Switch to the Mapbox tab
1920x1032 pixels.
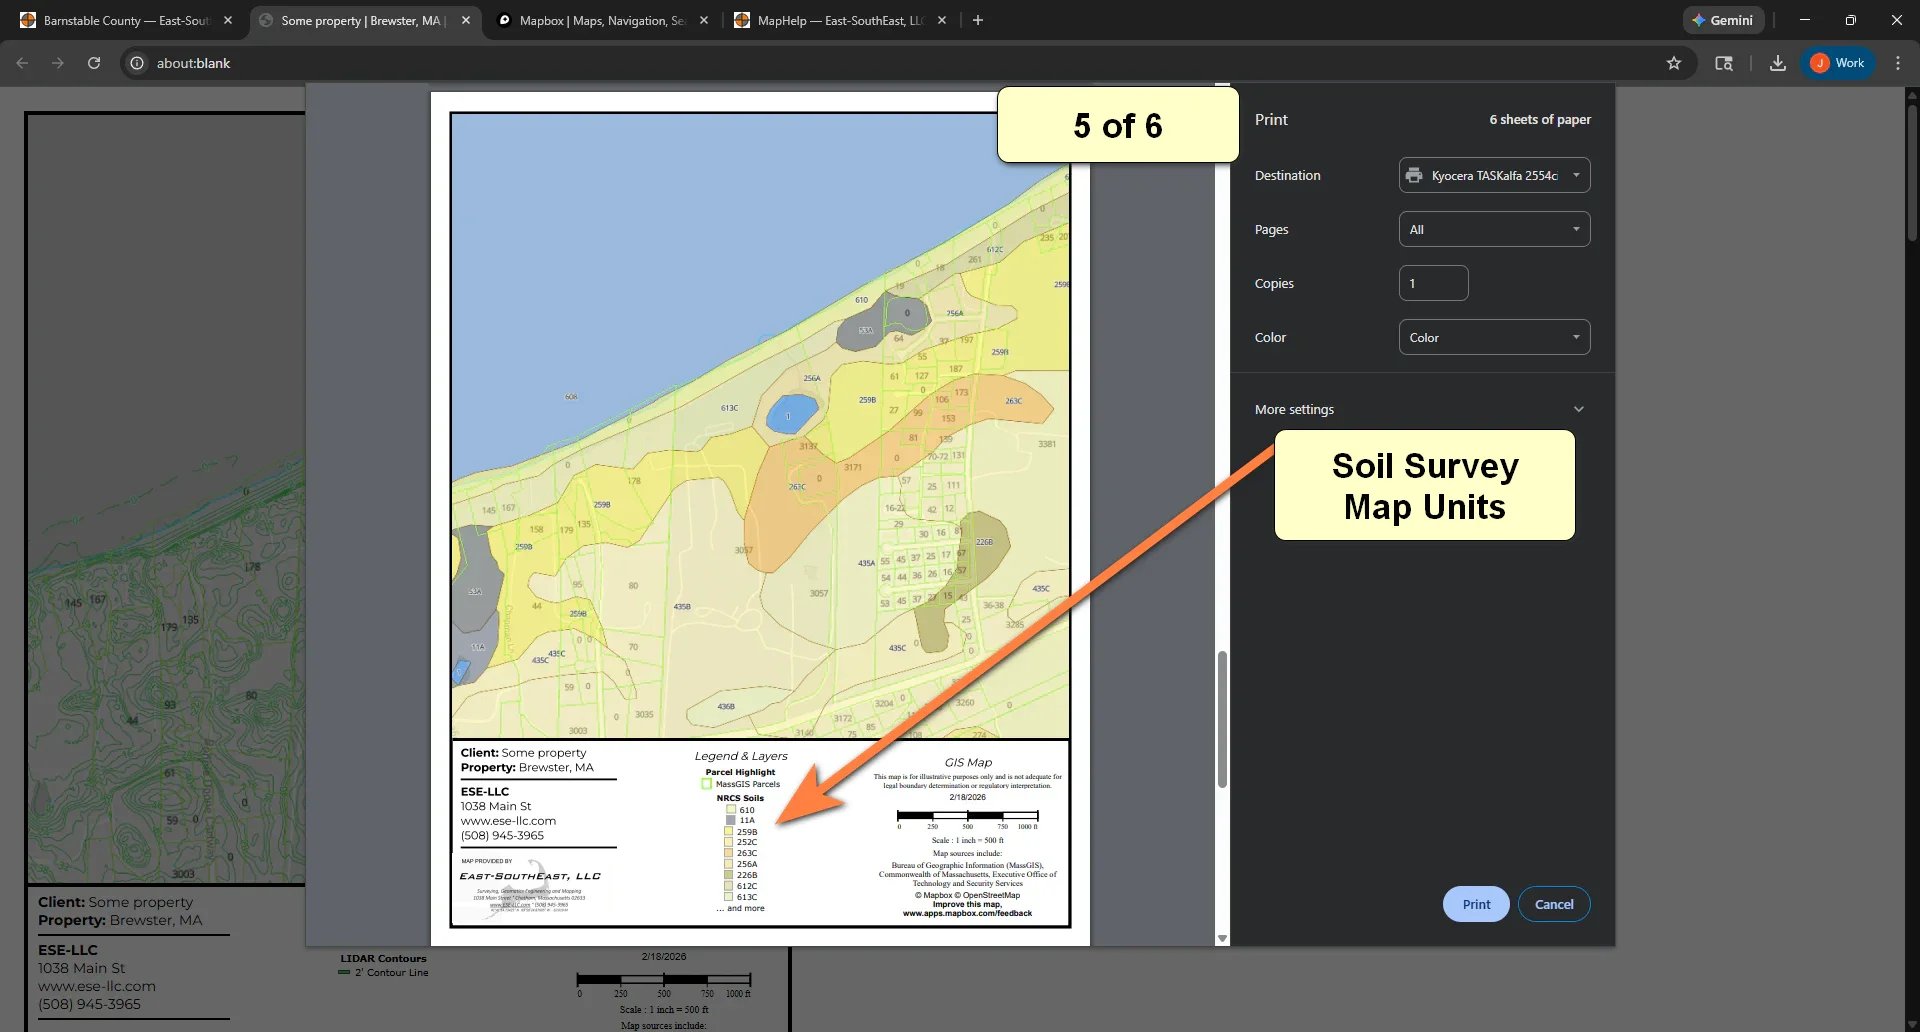(595, 20)
